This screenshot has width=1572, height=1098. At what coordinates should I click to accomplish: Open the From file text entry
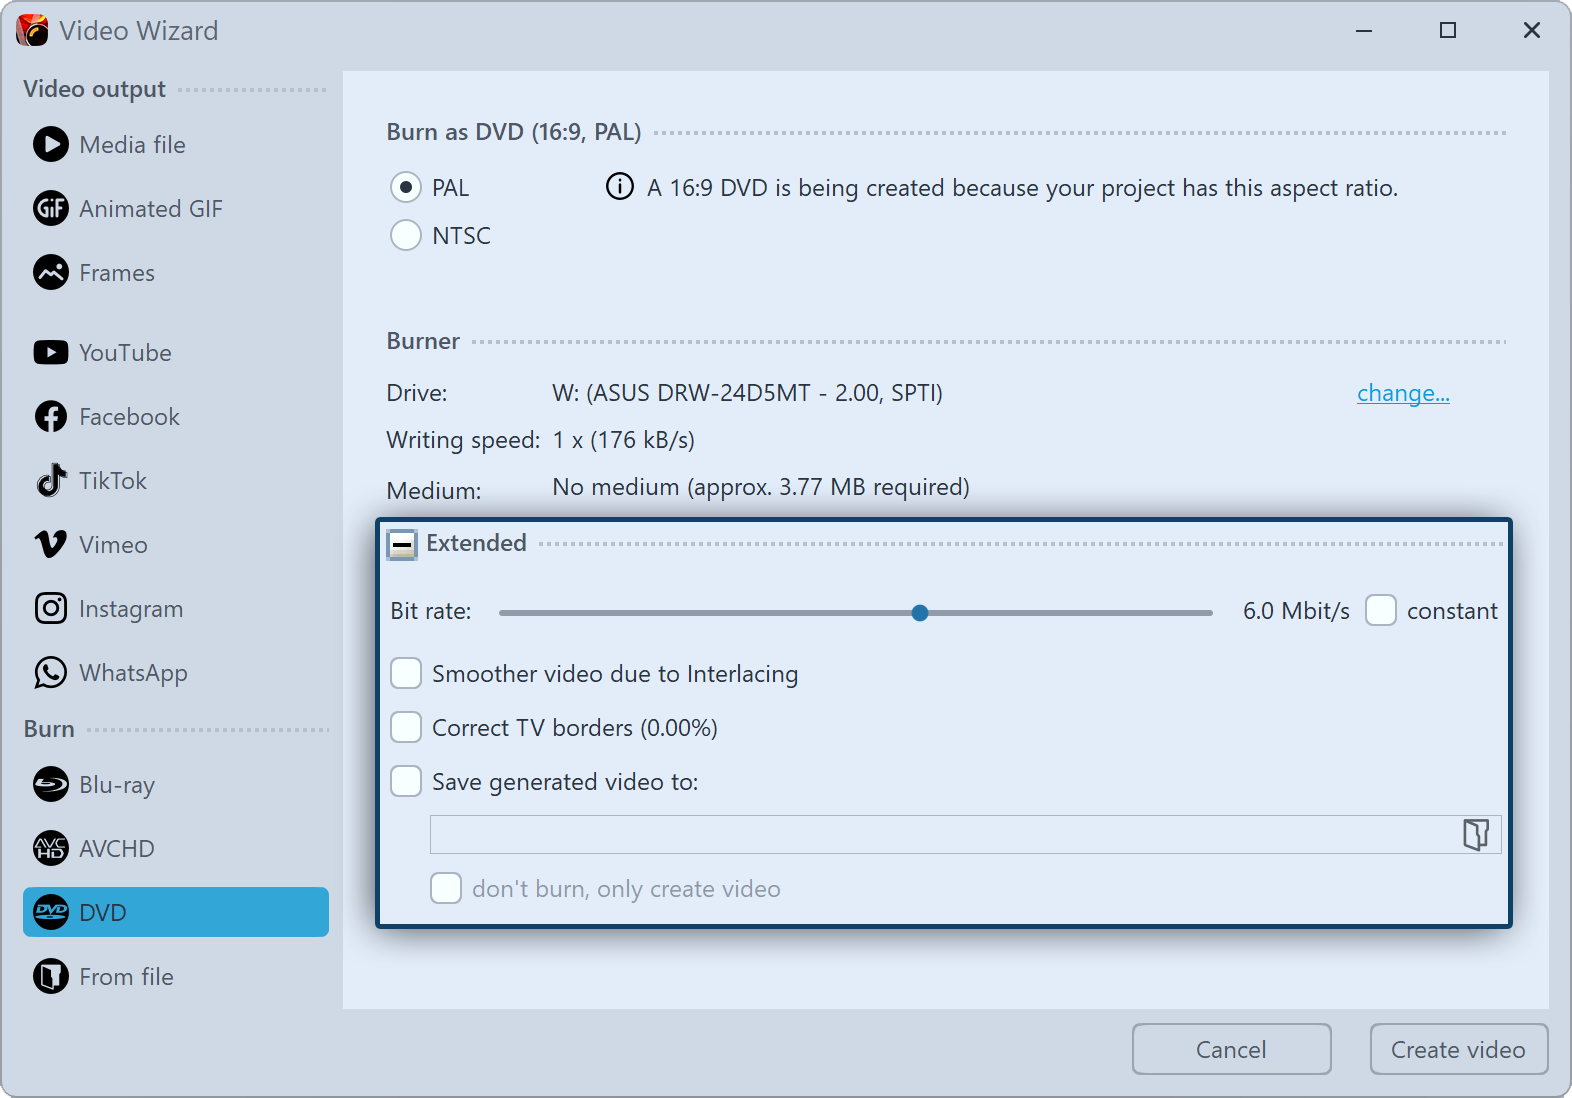pos(127,977)
